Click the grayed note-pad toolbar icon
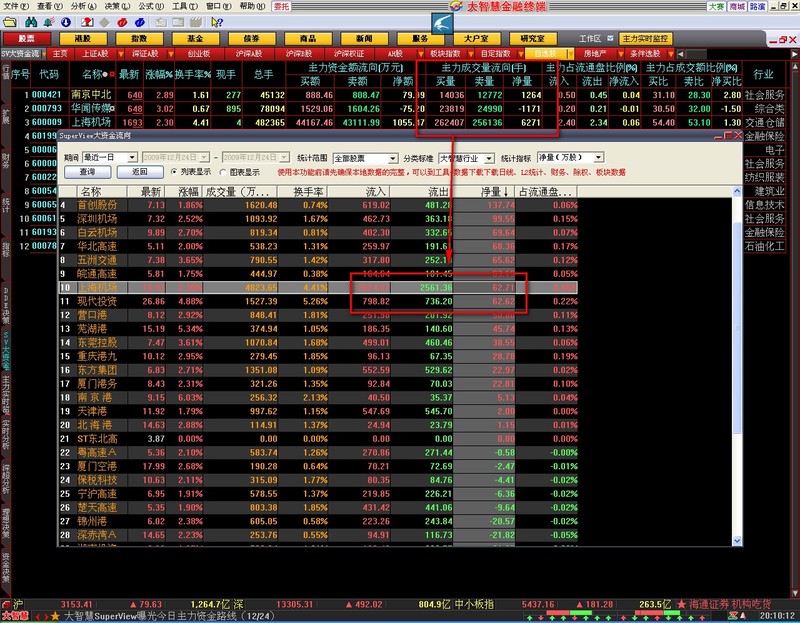This screenshot has width=800, height=623. (161, 22)
